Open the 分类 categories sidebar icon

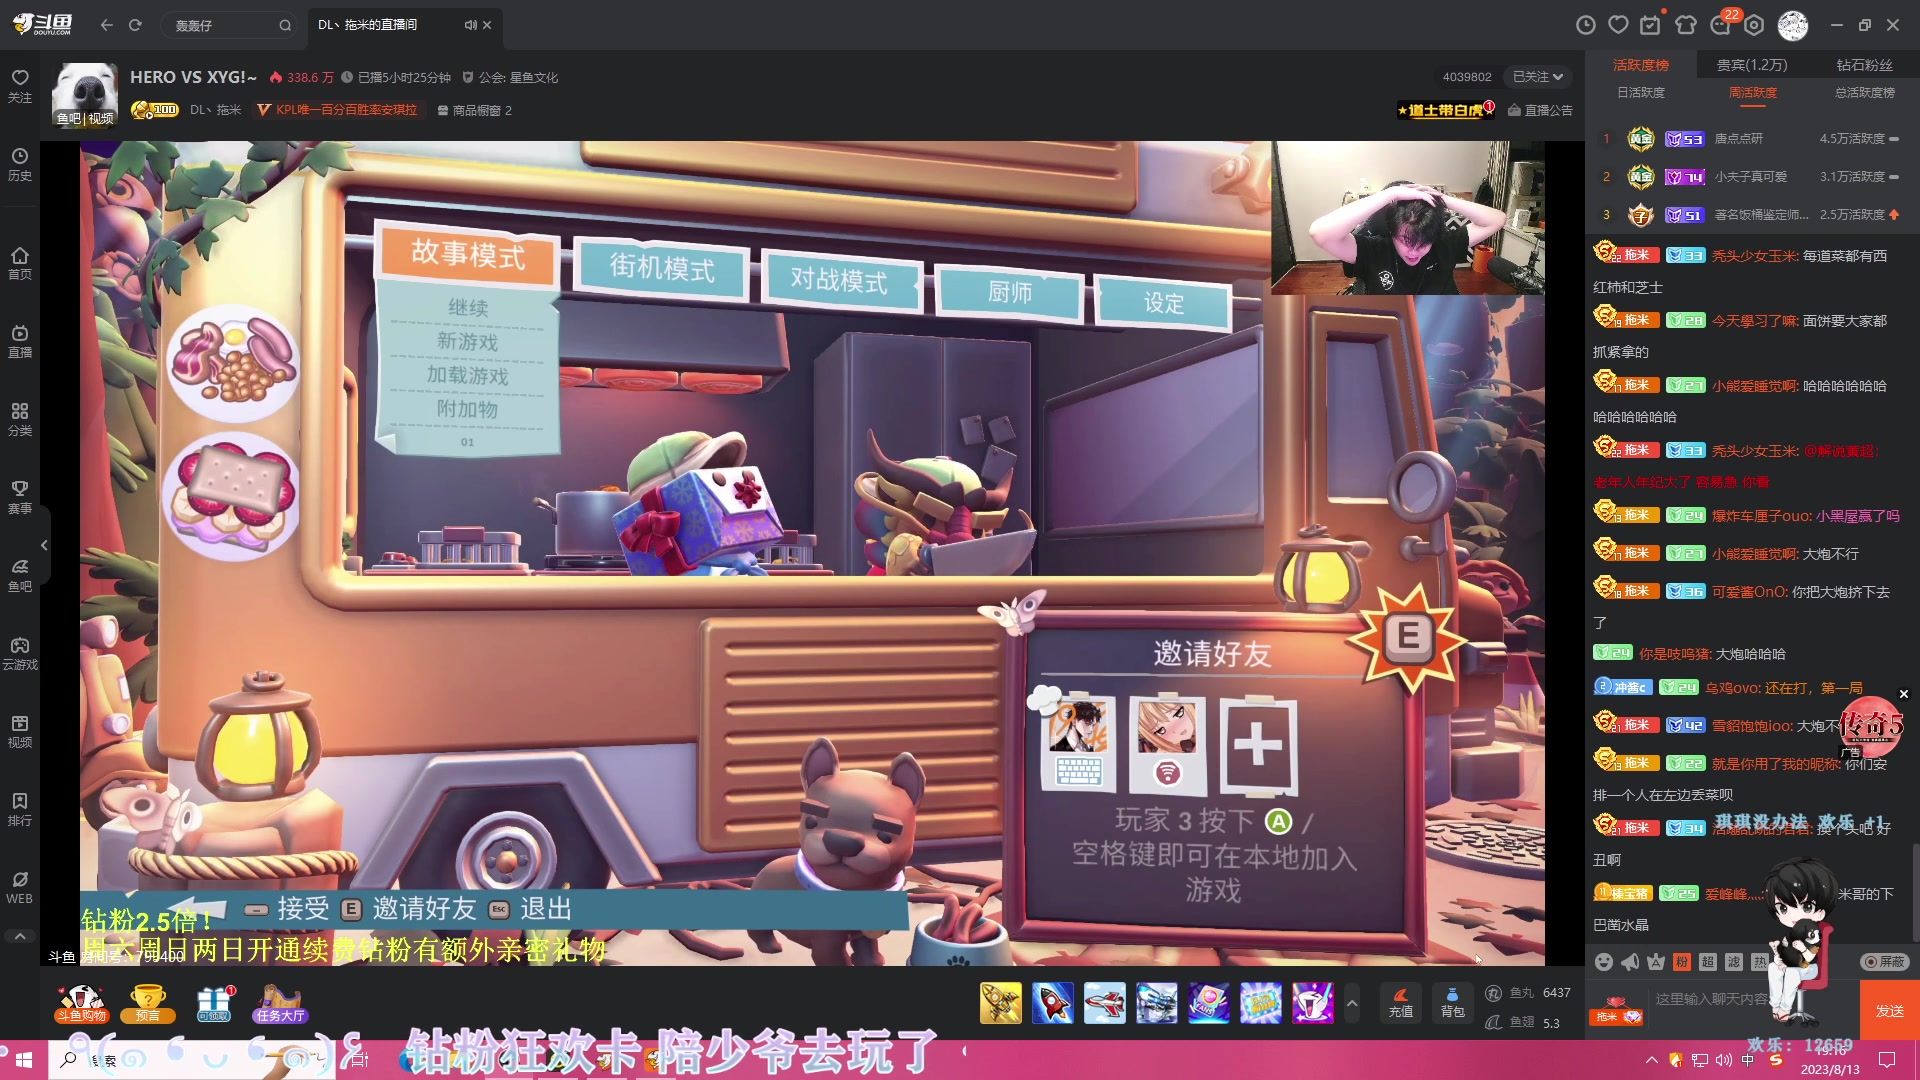point(20,419)
